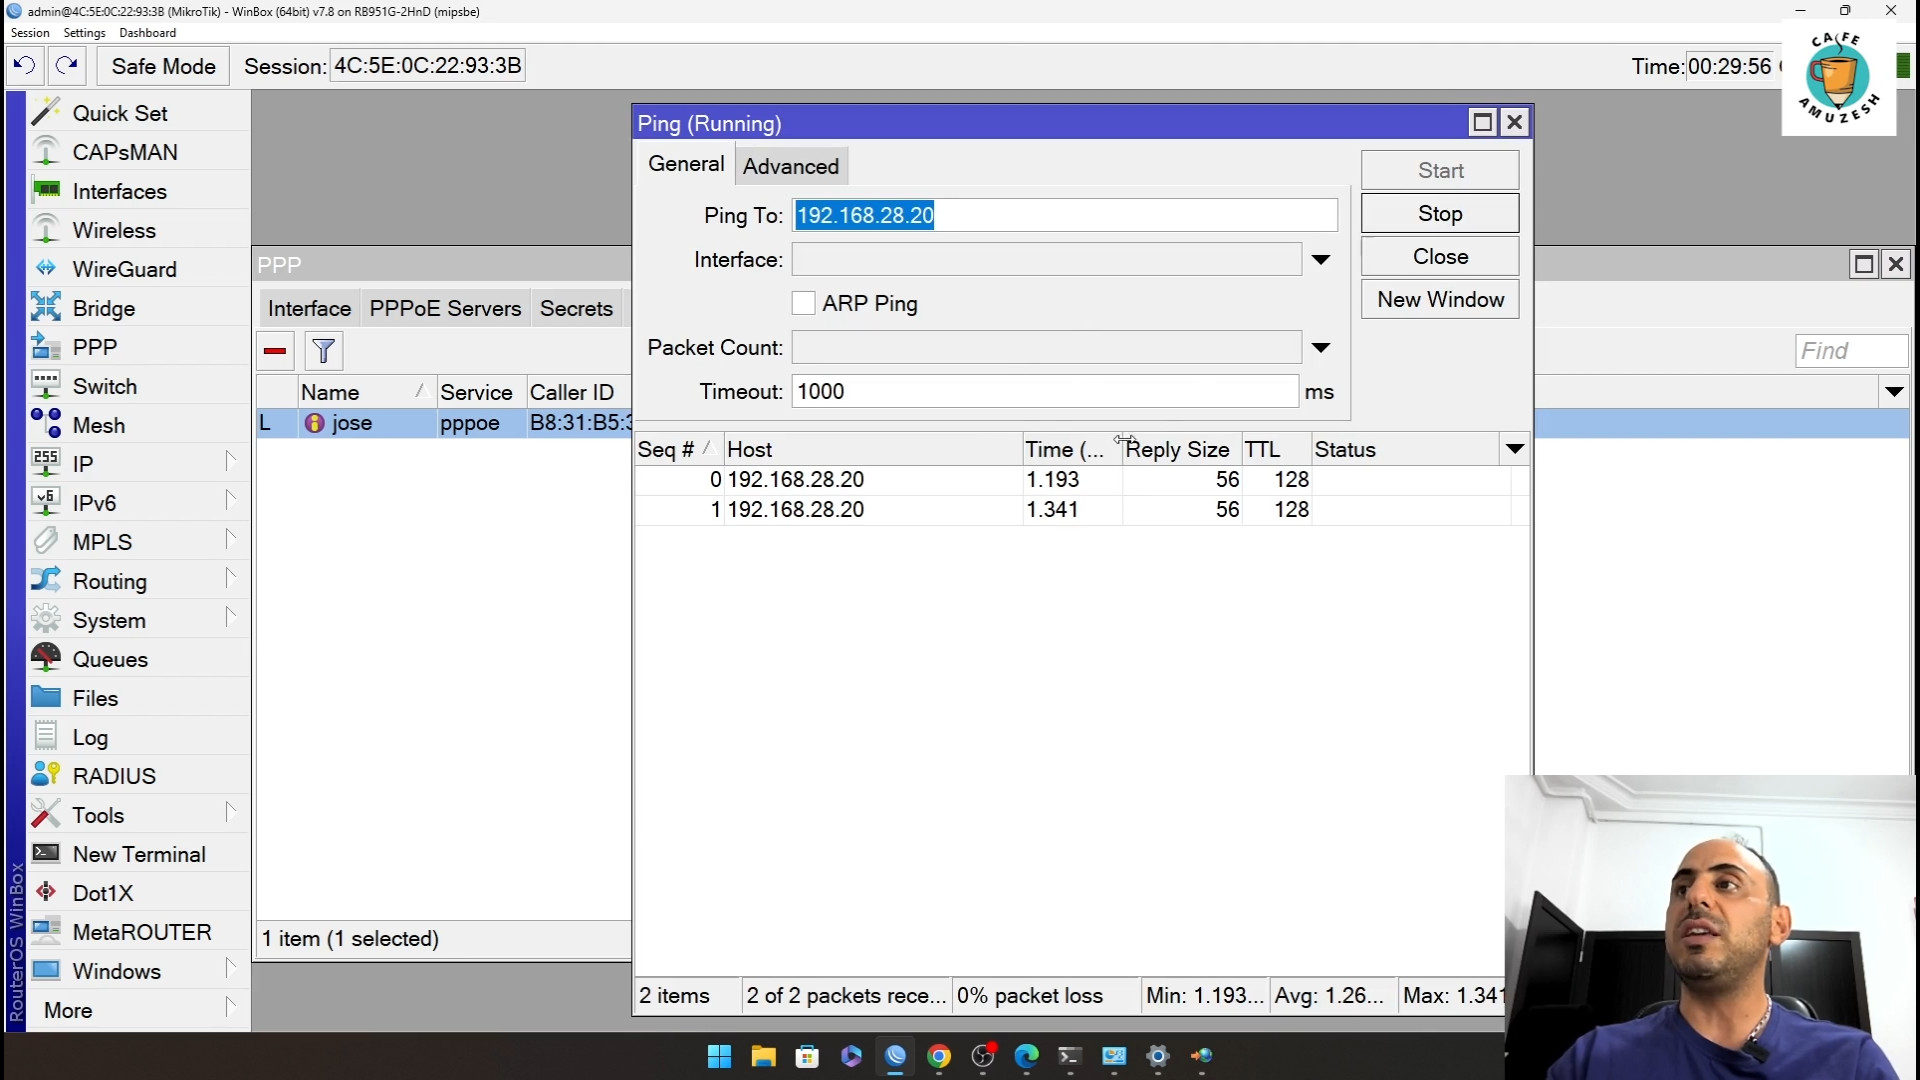
Task: Open Queues in the sidebar
Action: click(x=139, y=659)
